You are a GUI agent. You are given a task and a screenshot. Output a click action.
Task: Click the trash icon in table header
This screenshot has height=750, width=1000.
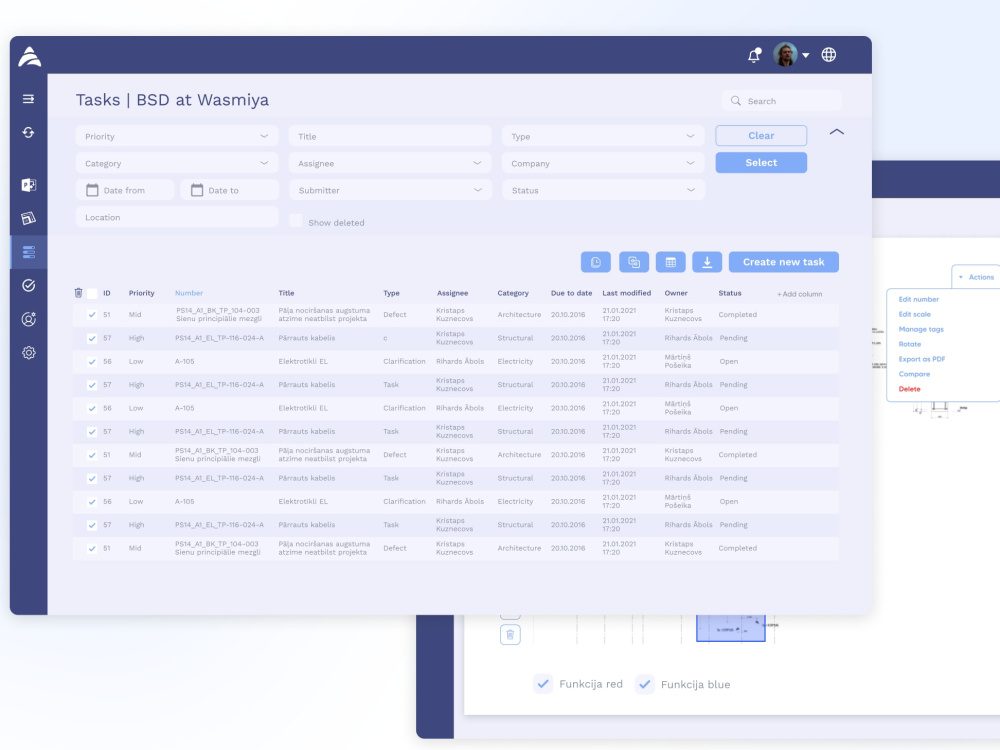[78, 293]
